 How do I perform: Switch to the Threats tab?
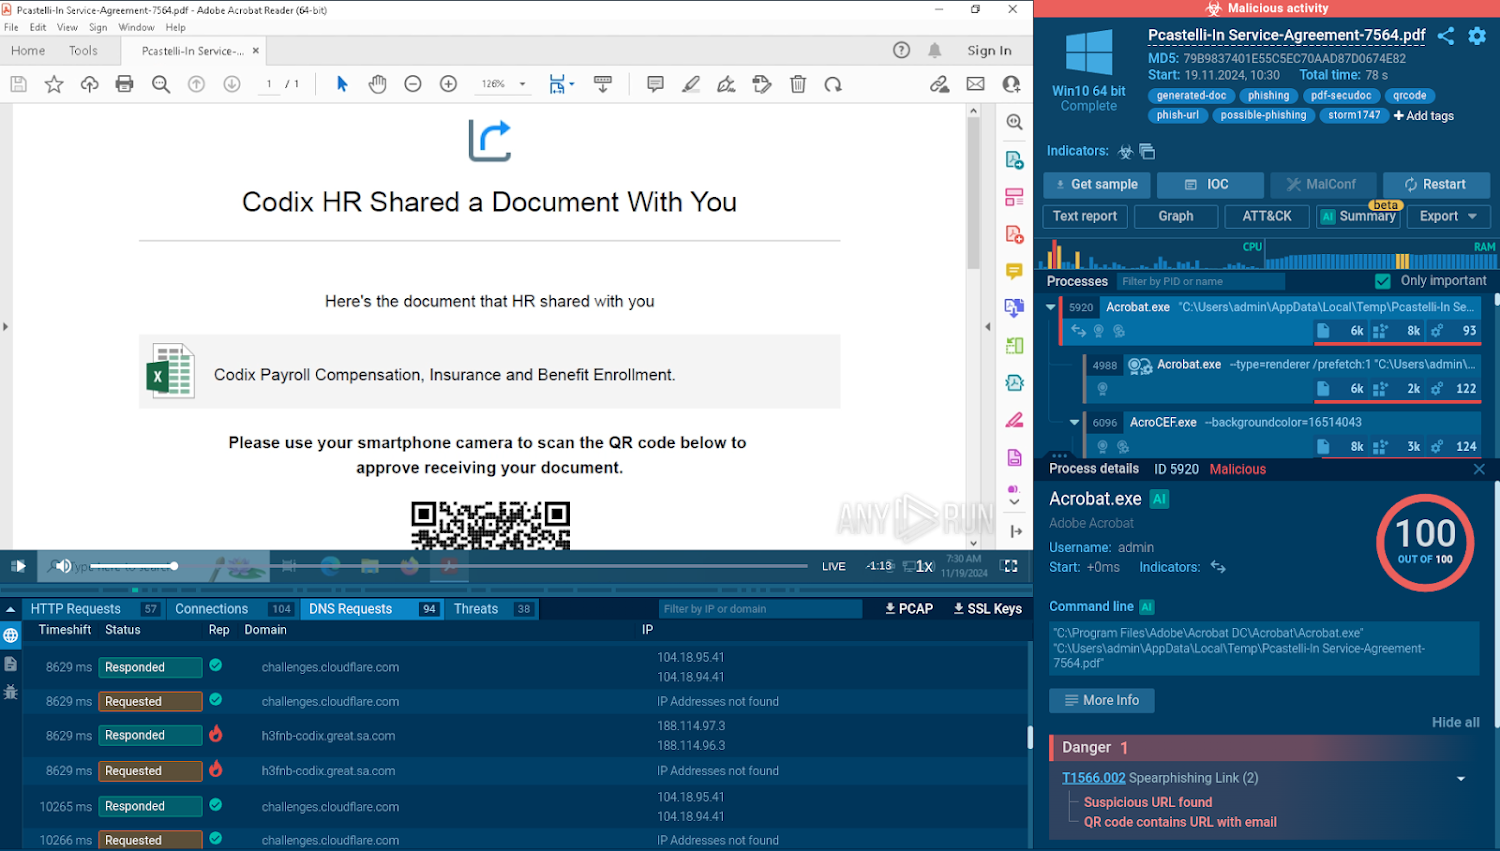point(492,609)
